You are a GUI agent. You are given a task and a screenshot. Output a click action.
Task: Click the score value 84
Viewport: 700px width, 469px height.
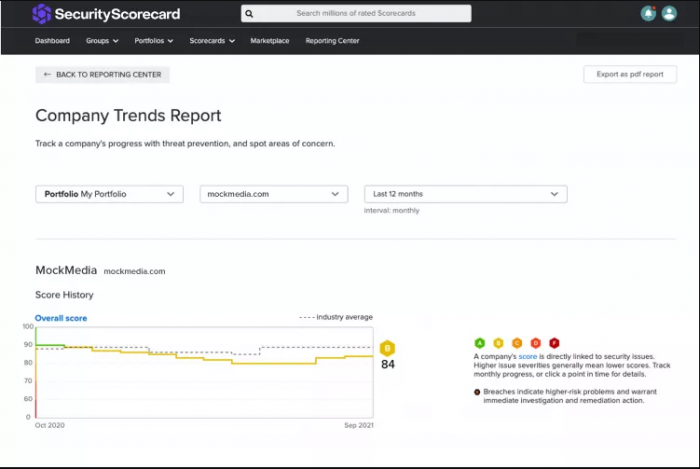tap(388, 365)
